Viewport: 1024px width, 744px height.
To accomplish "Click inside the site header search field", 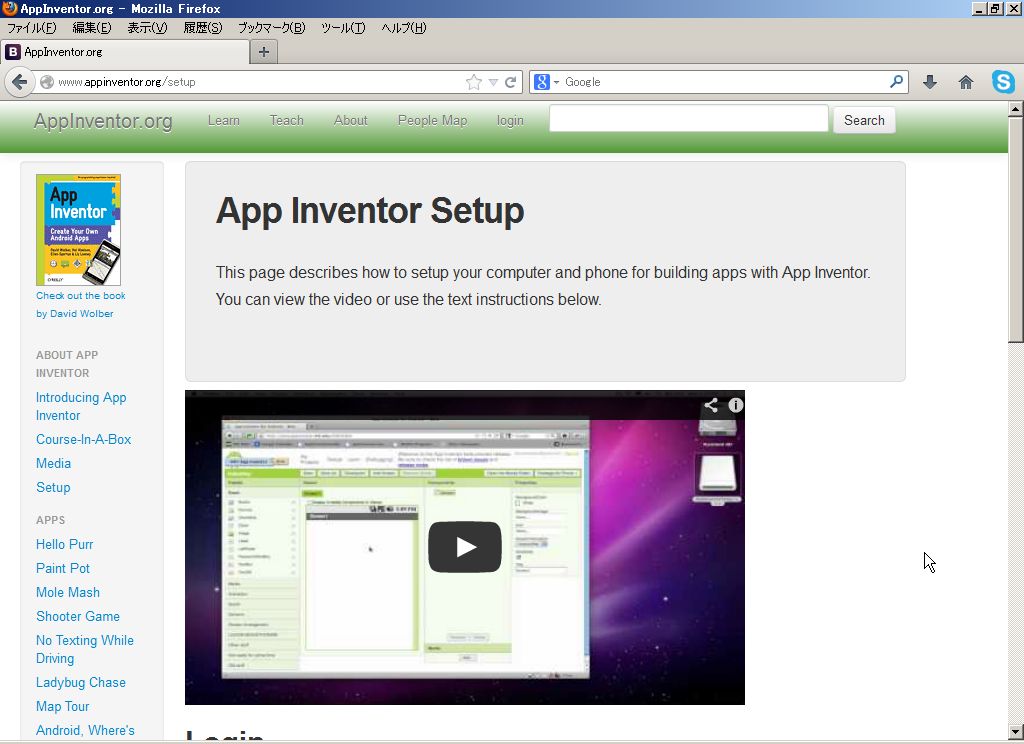I will click(687, 118).
